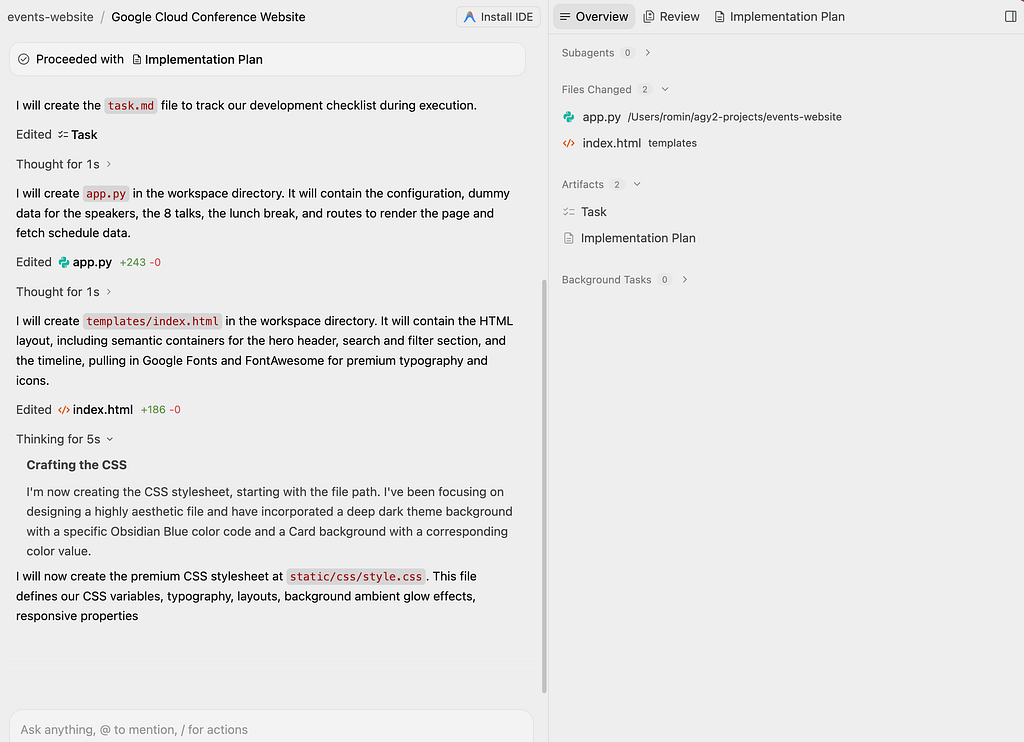Click the checklist icon beside sidebar Task
Image resolution: width=1024 pixels, height=742 pixels.
[569, 212]
